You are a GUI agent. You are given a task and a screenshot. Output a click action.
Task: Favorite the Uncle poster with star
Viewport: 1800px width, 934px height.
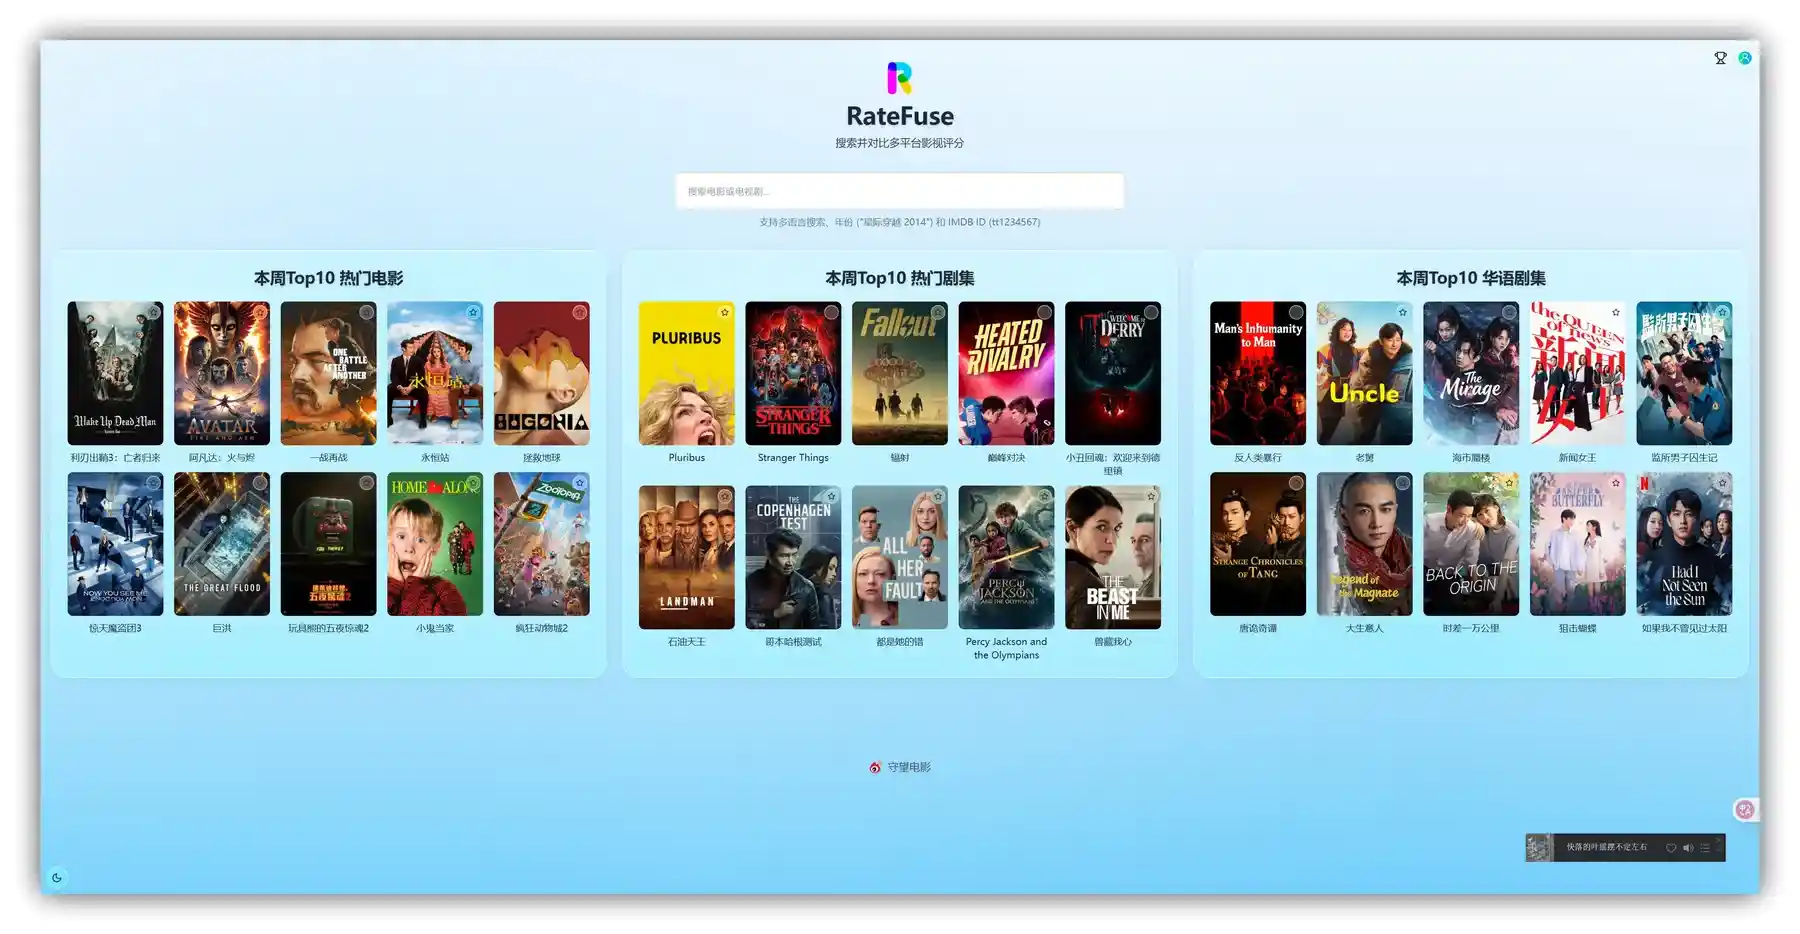[x=1402, y=313]
